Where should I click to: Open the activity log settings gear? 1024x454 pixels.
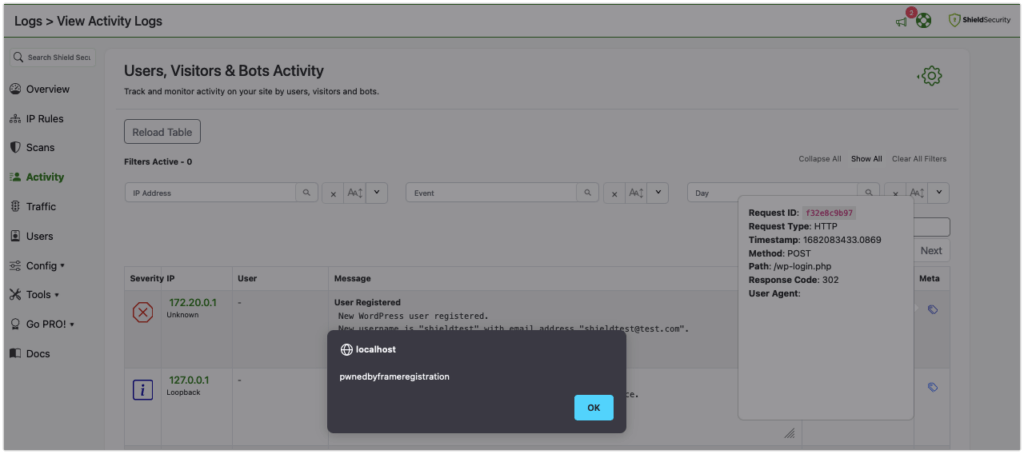pos(930,76)
